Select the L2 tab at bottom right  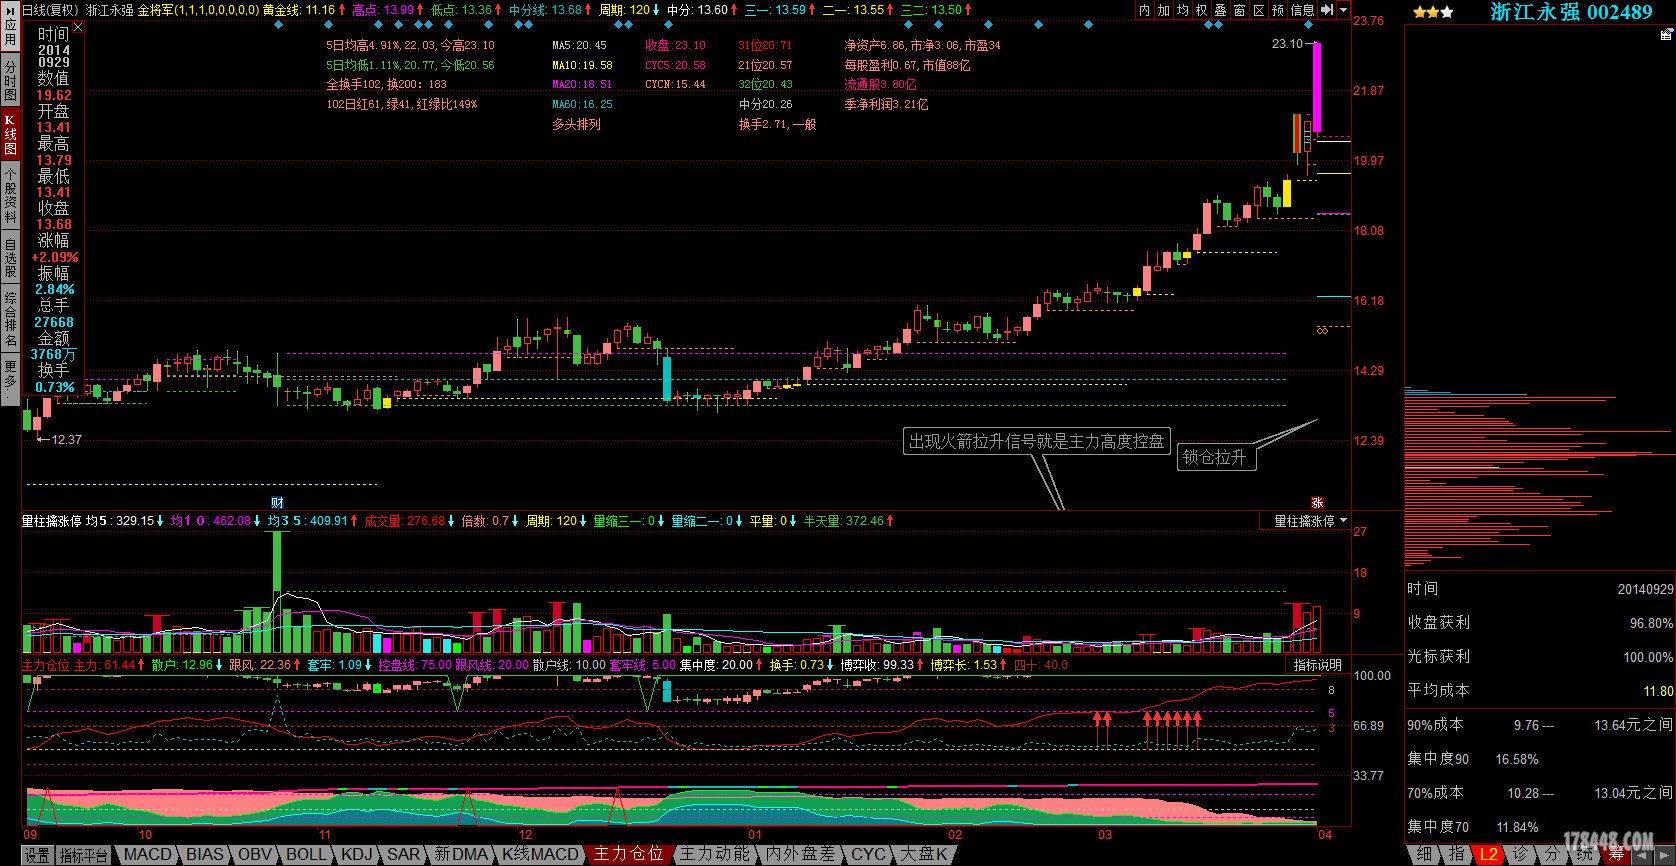click(1489, 855)
